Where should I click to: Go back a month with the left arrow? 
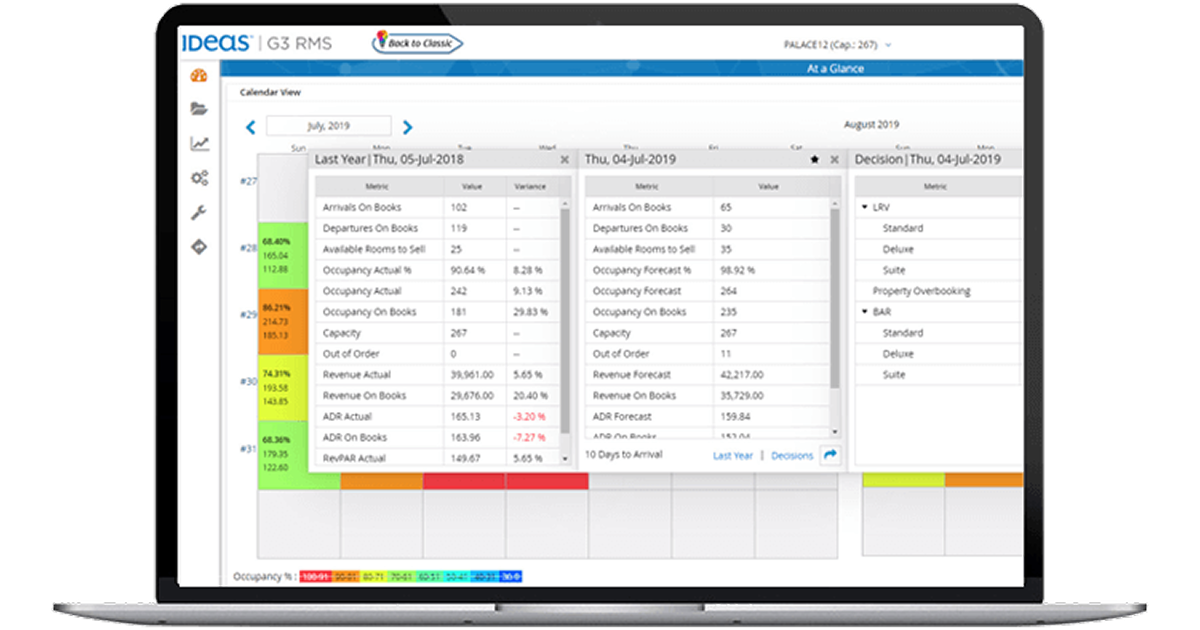[250, 125]
